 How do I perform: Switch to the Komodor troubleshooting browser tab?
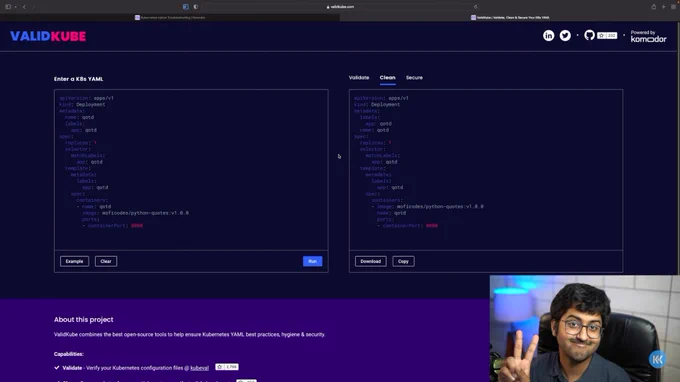pyautogui.click(x=170, y=18)
